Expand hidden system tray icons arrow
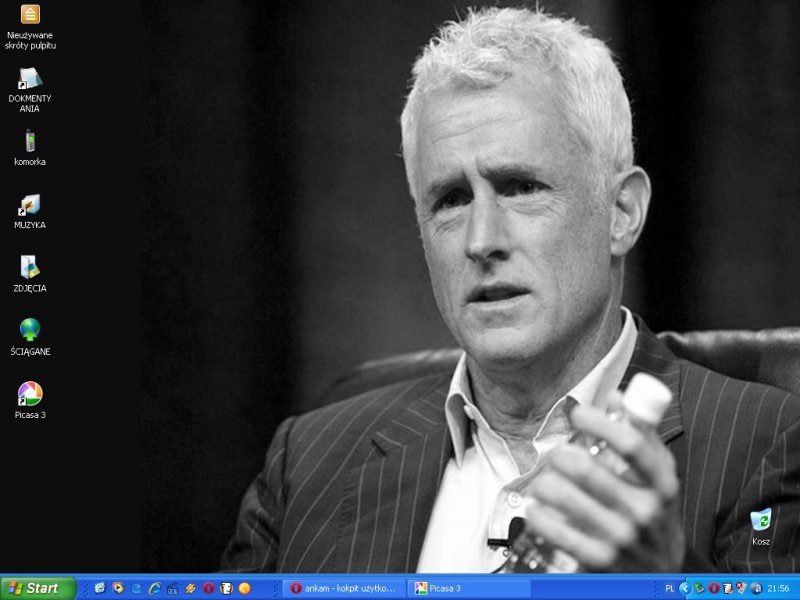The image size is (800, 600). [684, 588]
